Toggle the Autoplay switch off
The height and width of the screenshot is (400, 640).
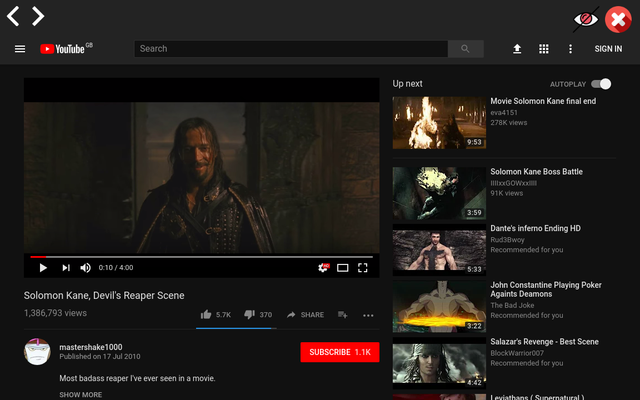coord(601,84)
